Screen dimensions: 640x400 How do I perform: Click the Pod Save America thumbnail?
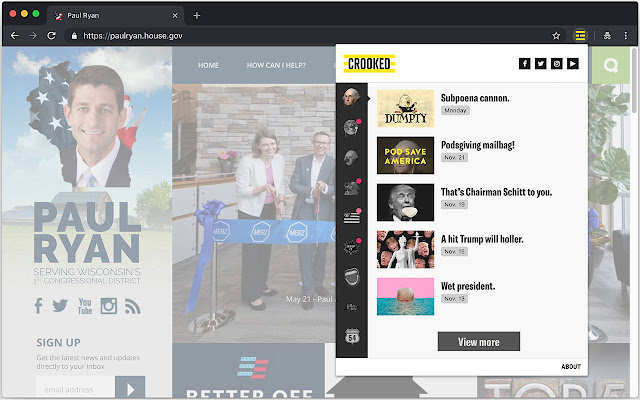[x=405, y=156]
